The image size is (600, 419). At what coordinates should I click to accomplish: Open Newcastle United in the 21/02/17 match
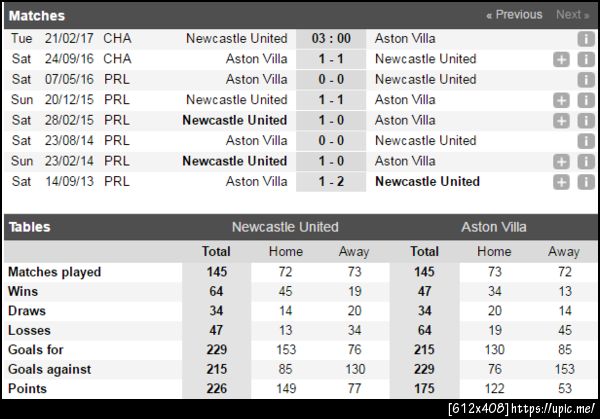[x=236, y=39]
